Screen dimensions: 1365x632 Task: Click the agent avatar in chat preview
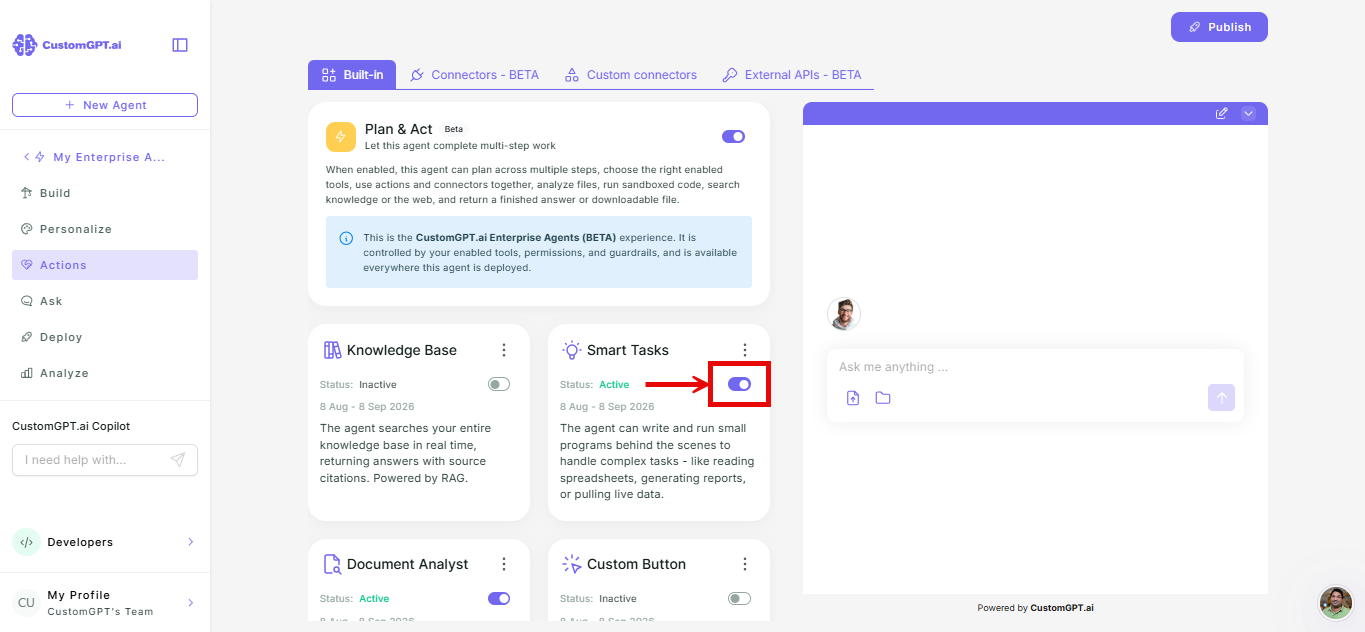coord(844,314)
